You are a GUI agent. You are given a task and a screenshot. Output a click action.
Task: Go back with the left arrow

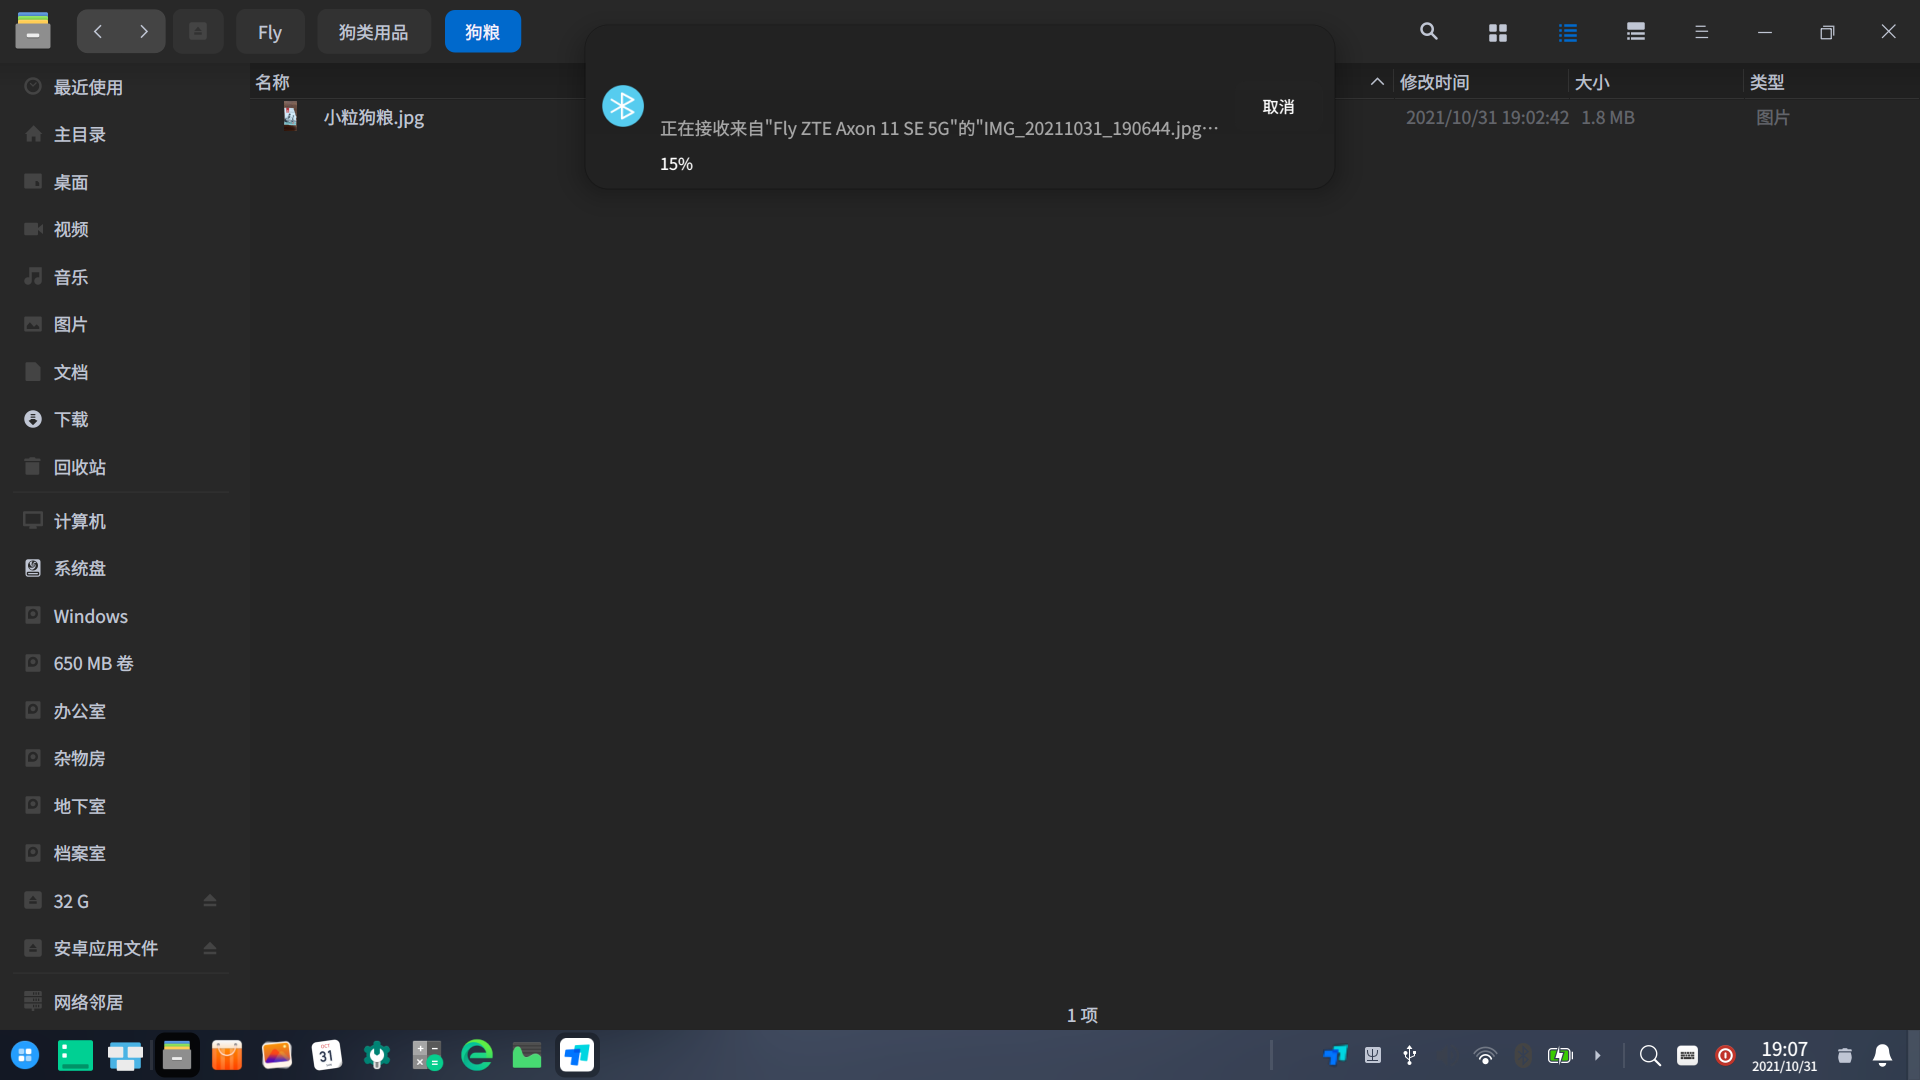(x=98, y=32)
